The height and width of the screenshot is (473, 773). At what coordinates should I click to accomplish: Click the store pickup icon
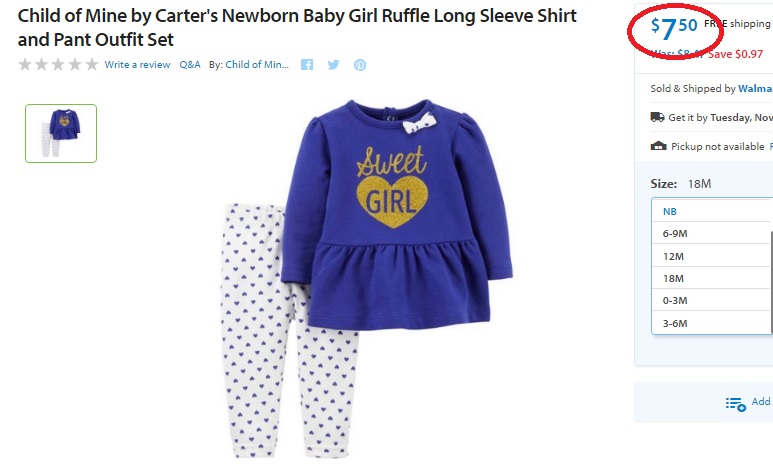click(x=658, y=146)
